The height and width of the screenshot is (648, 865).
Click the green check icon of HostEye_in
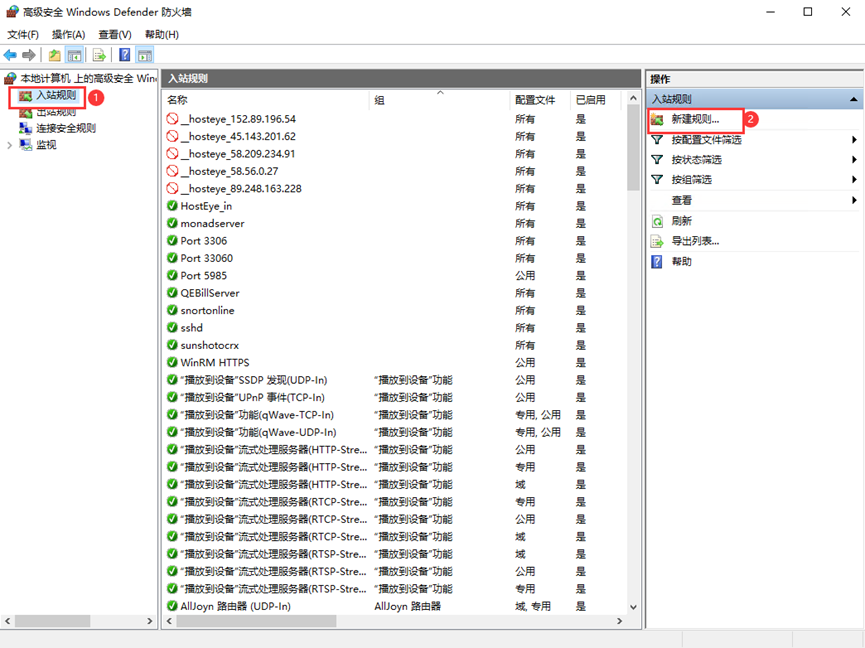click(x=172, y=206)
